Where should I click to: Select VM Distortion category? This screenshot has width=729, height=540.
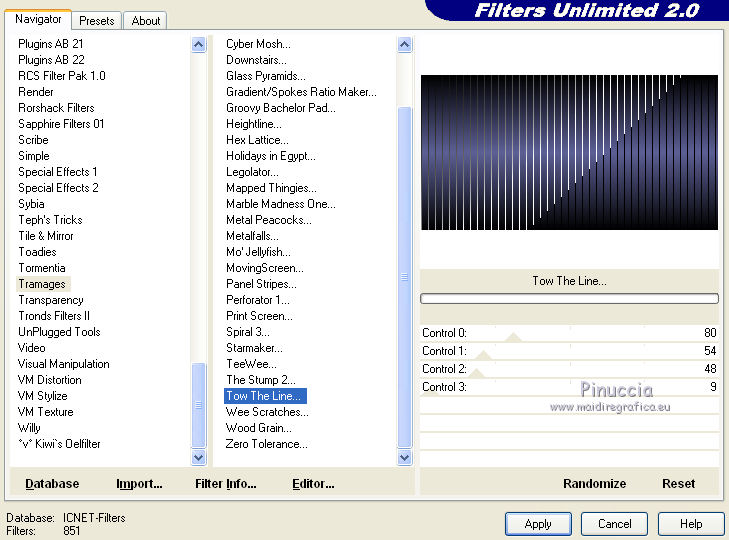pos(49,380)
